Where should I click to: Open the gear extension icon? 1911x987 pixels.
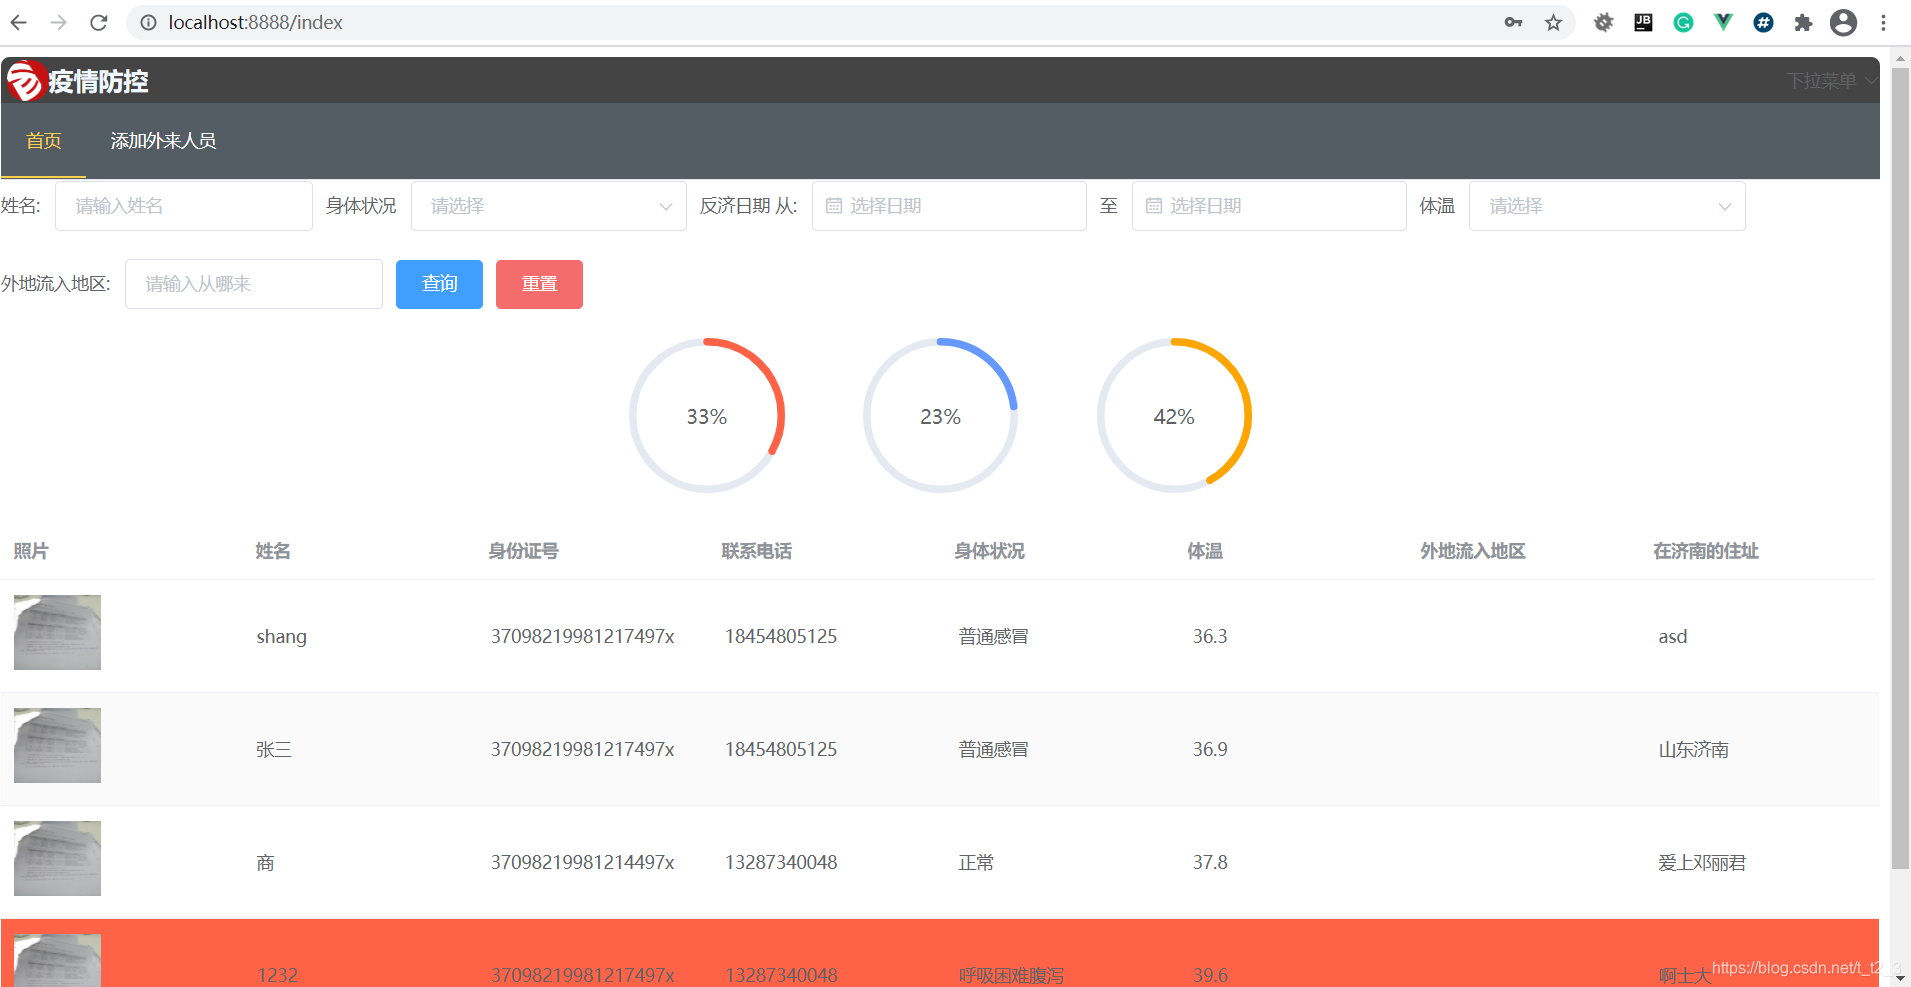coord(1603,22)
